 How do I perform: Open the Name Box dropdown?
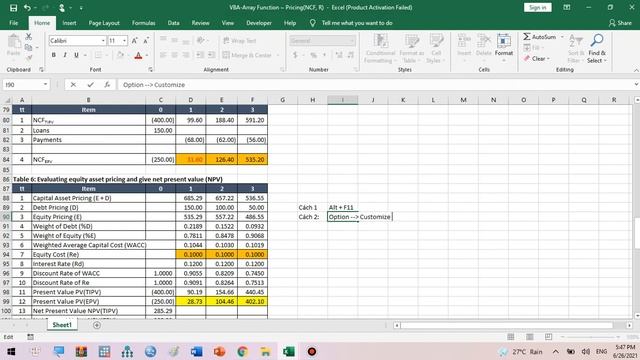click(45, 84)
